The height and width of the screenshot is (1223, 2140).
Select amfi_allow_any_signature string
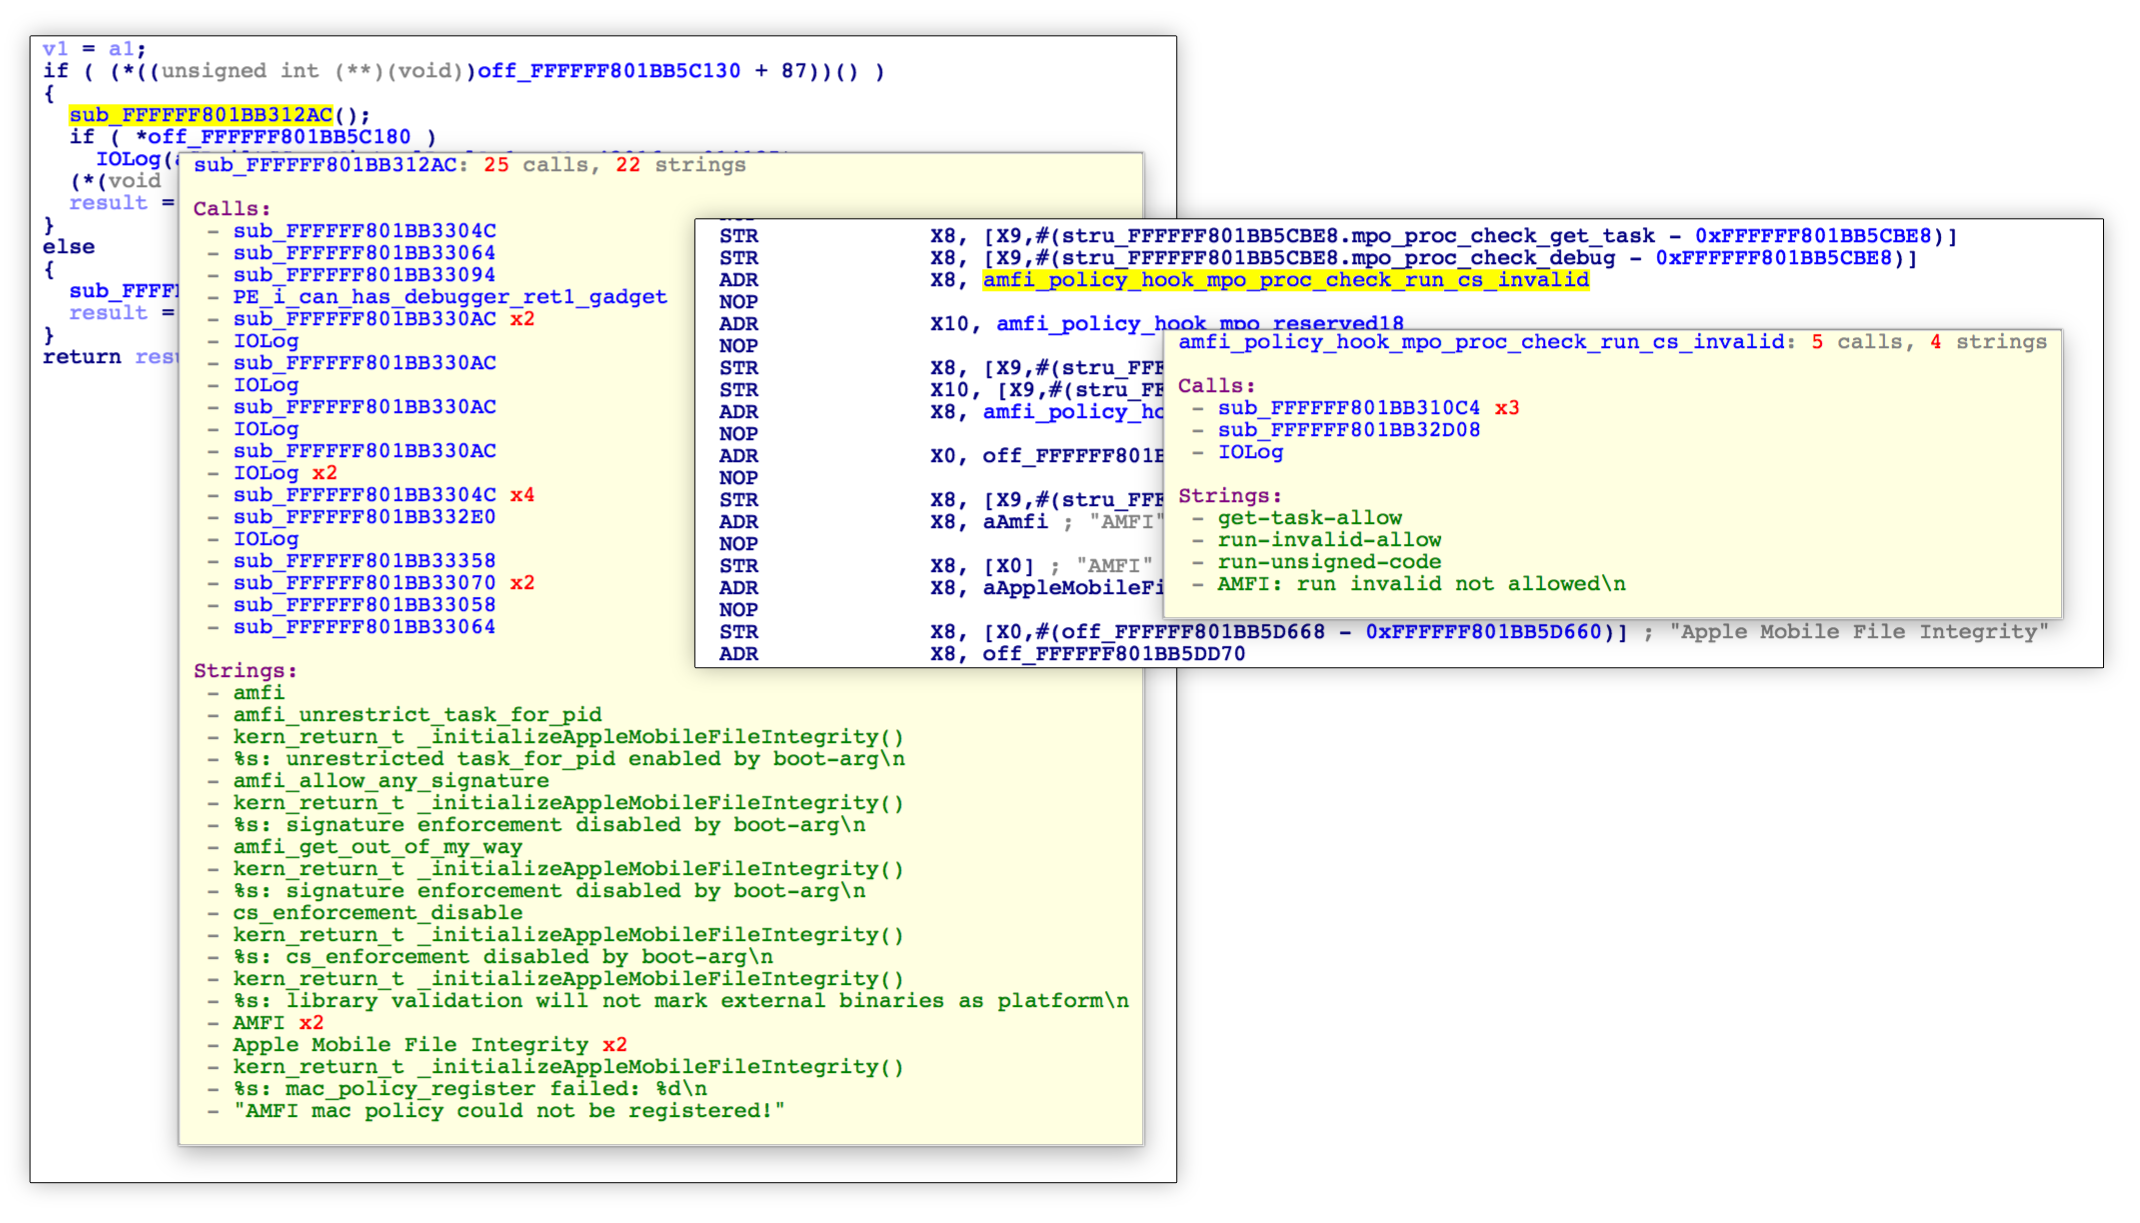(x=391, y=781)
